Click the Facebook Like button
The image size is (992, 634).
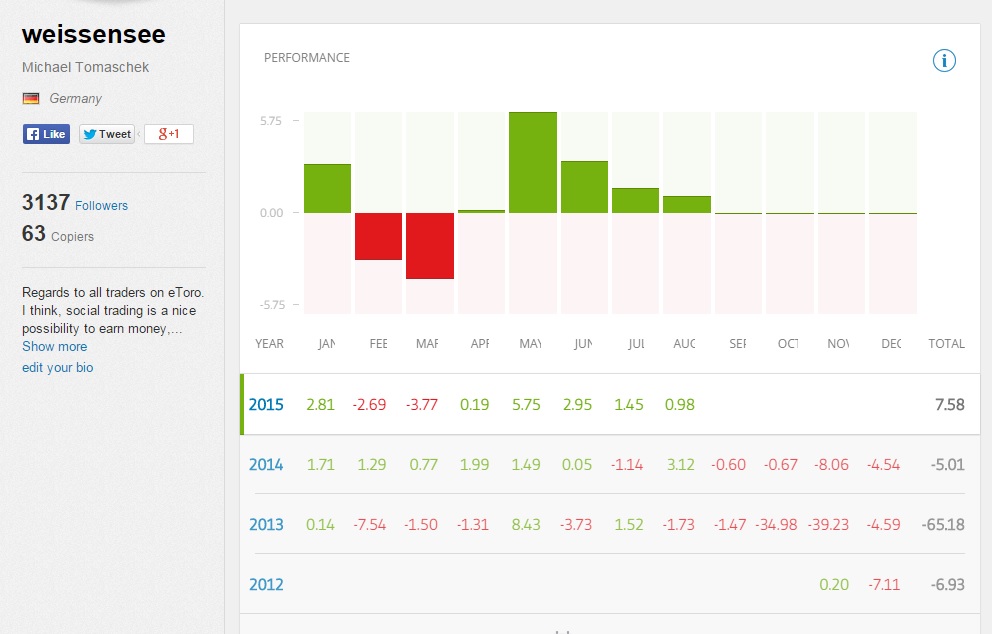coord(46,134)
